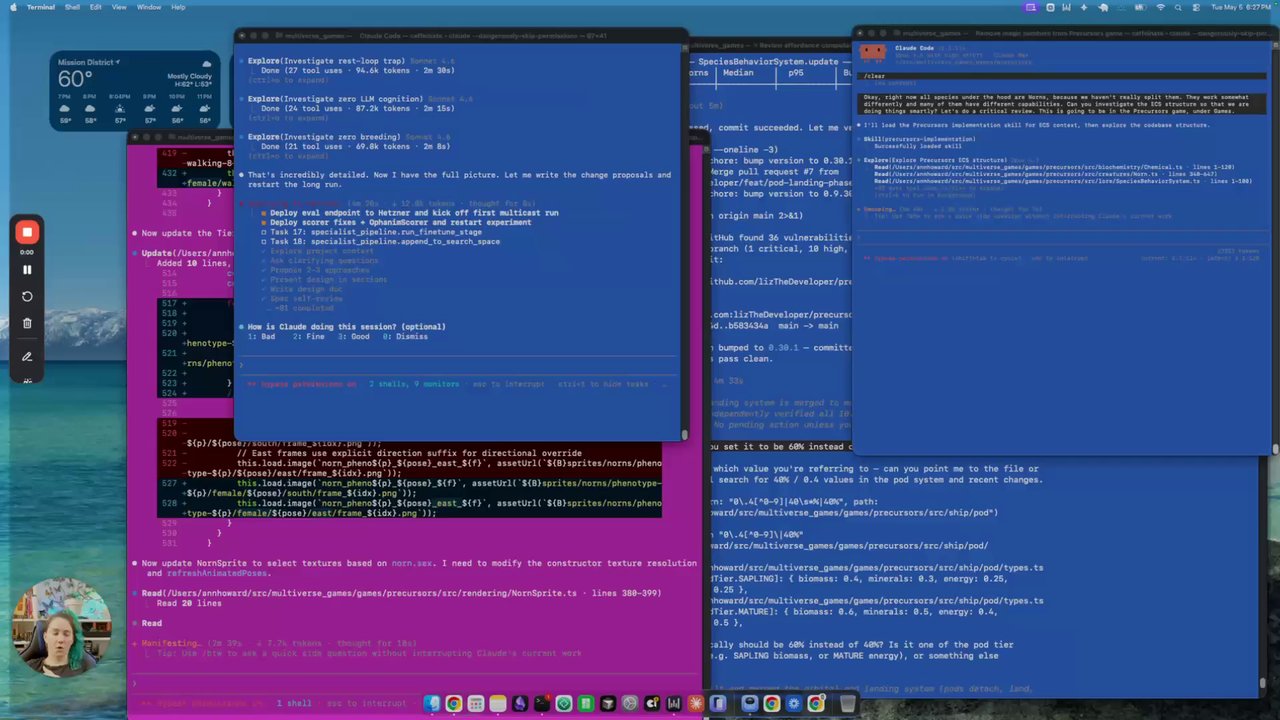Open the Mission District weather widget
Screen dimensions: 1280x720
135,92
